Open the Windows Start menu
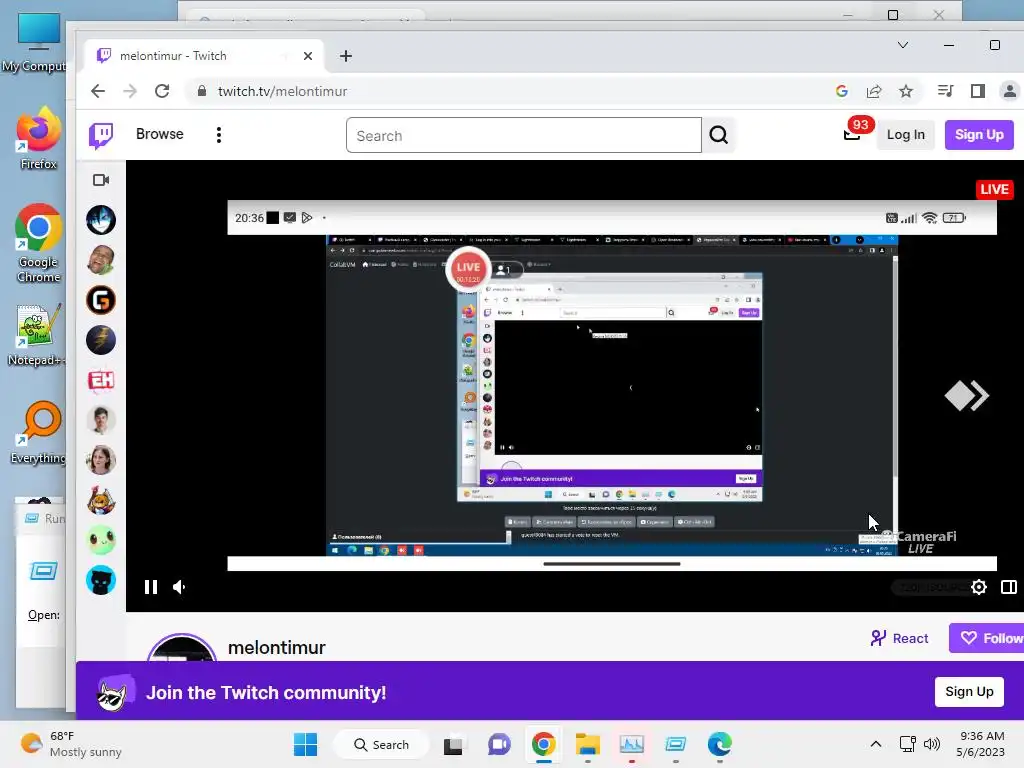The height and width of the screenshot is (768, 1024). (x=305, y=744)
